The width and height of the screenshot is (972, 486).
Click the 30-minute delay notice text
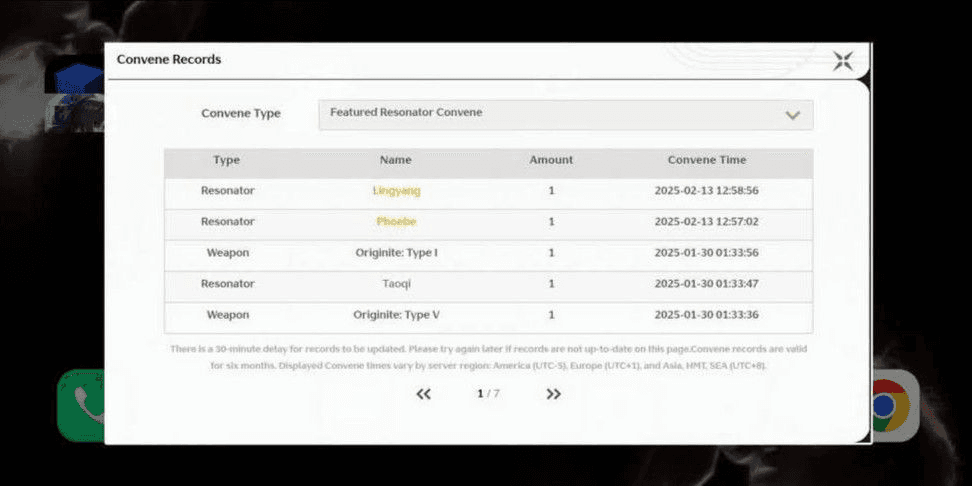point(488,357)
